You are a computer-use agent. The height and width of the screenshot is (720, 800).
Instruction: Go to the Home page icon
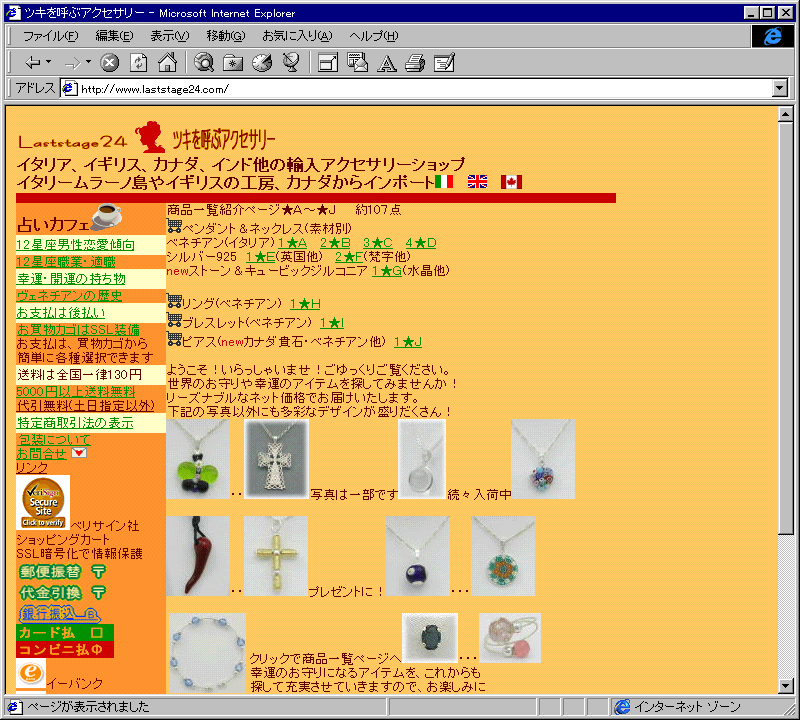pyautogui.click(x=167, y=63)
